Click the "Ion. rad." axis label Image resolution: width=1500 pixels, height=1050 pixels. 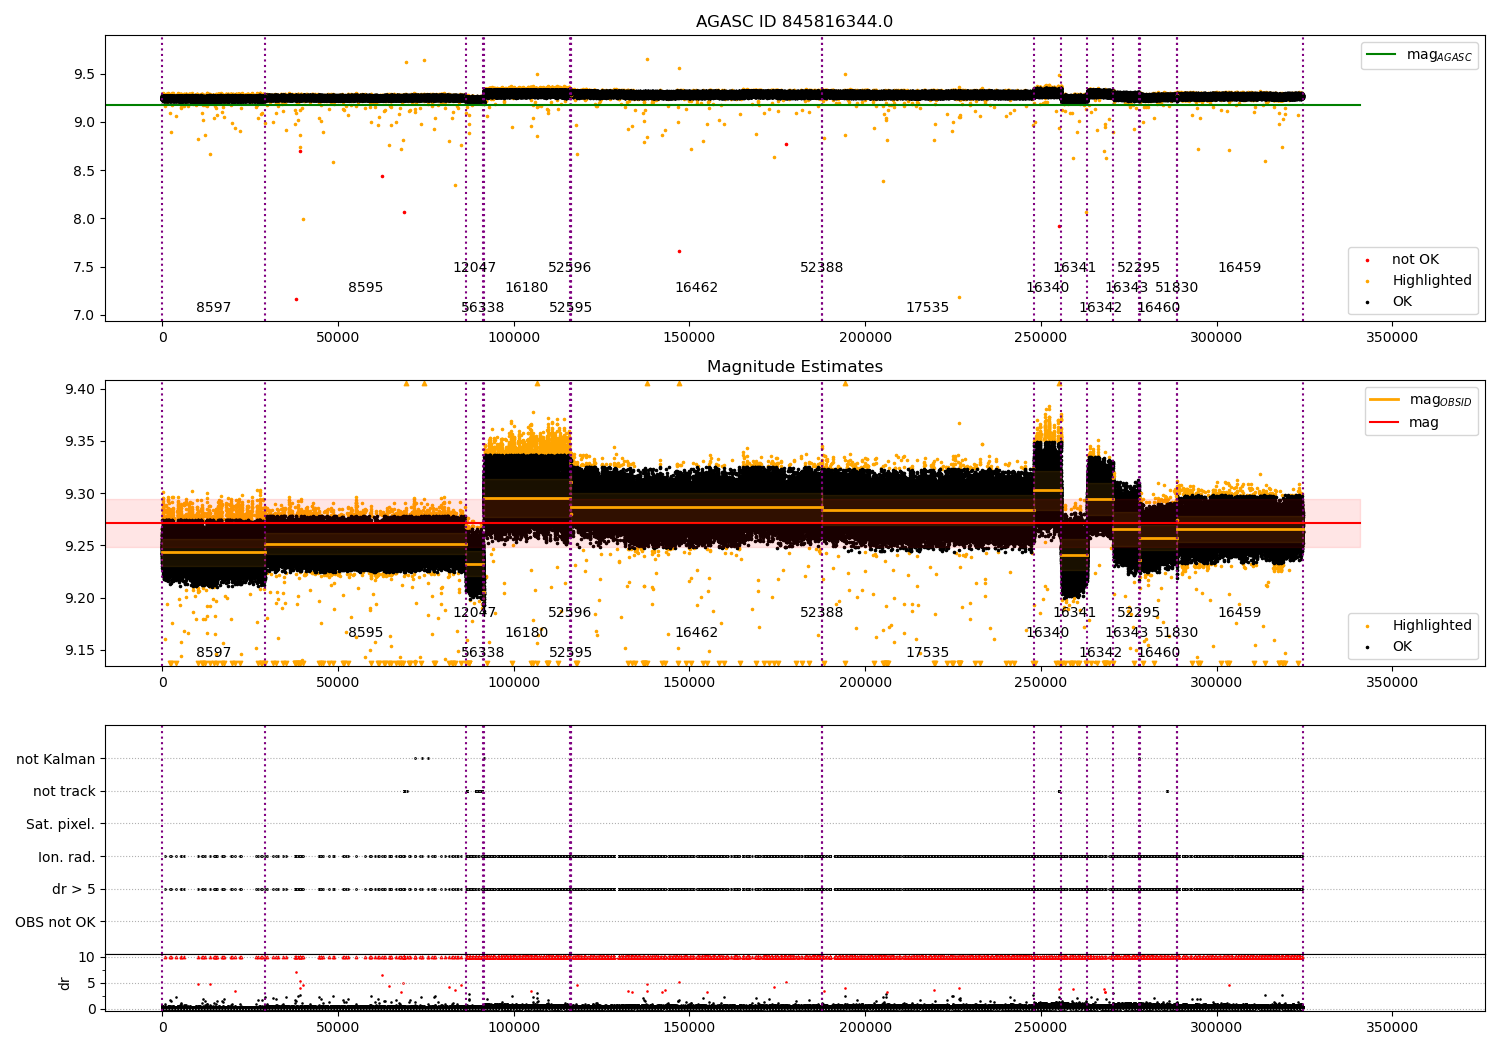pos(67,857)
